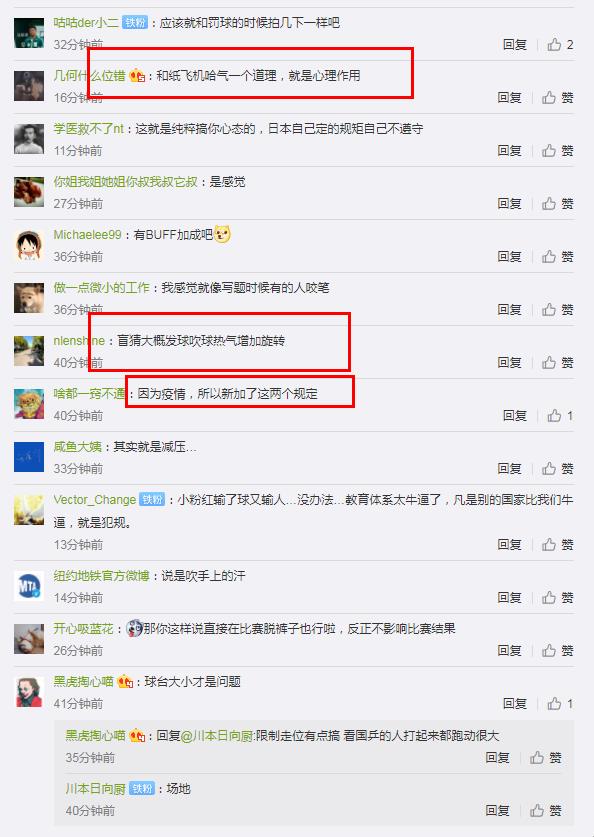
Task: Reply to 做一点微小的工作's comment
Action: pyautogui.click(x=509, y=310)
